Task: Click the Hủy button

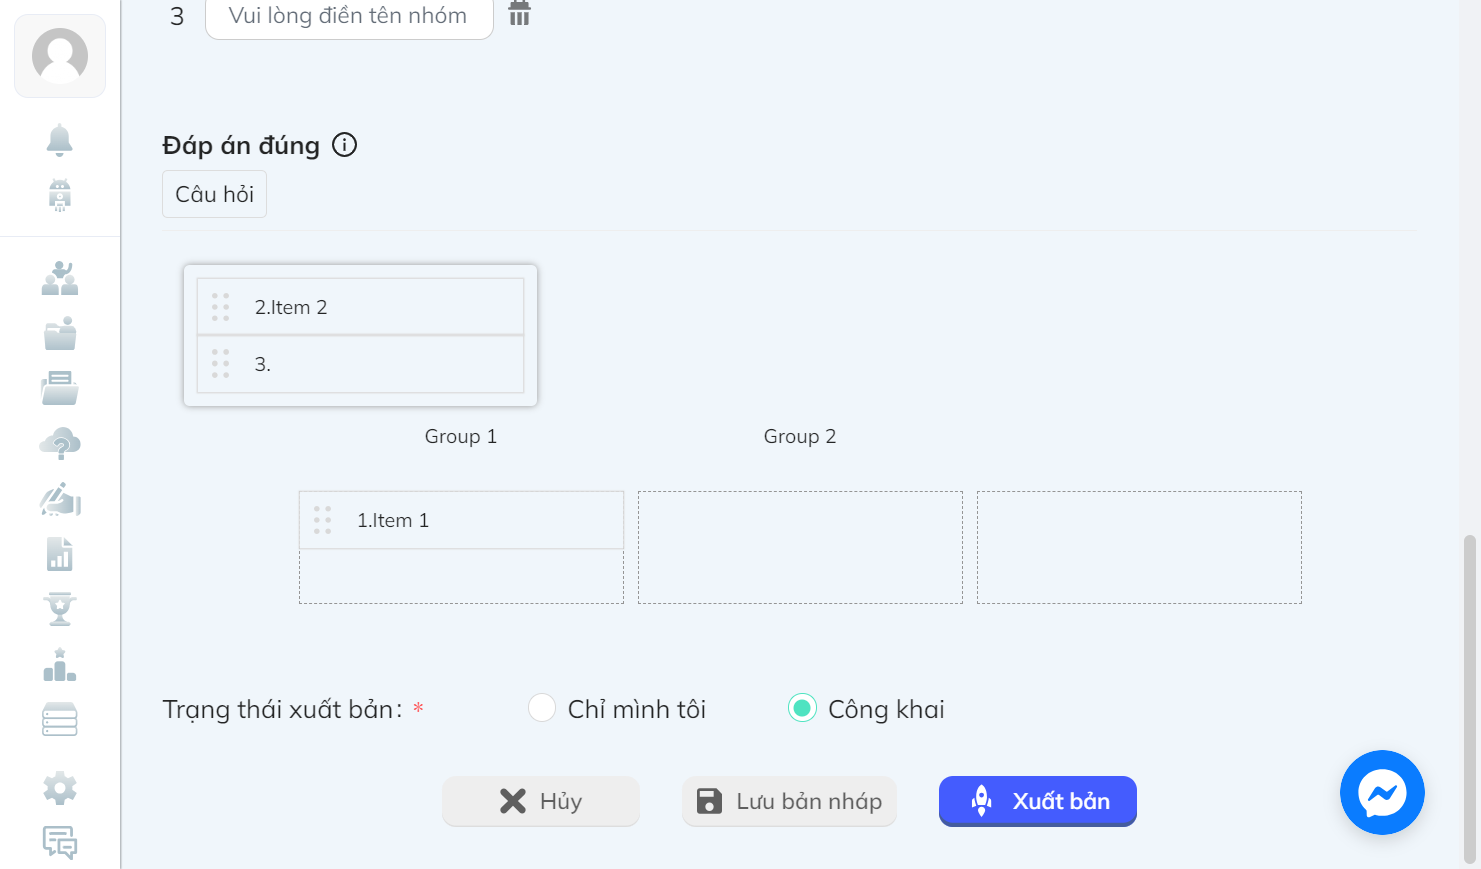Action: pos(540,801)
